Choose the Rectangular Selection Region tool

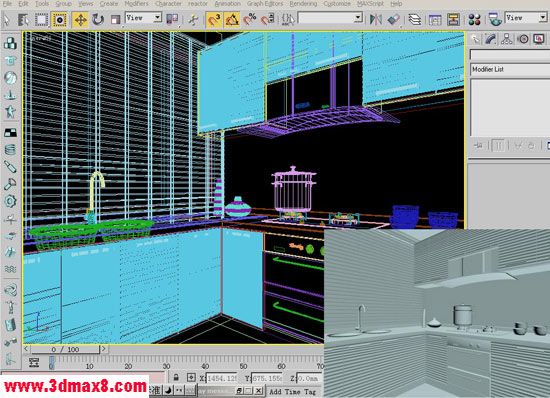[41, 19]
